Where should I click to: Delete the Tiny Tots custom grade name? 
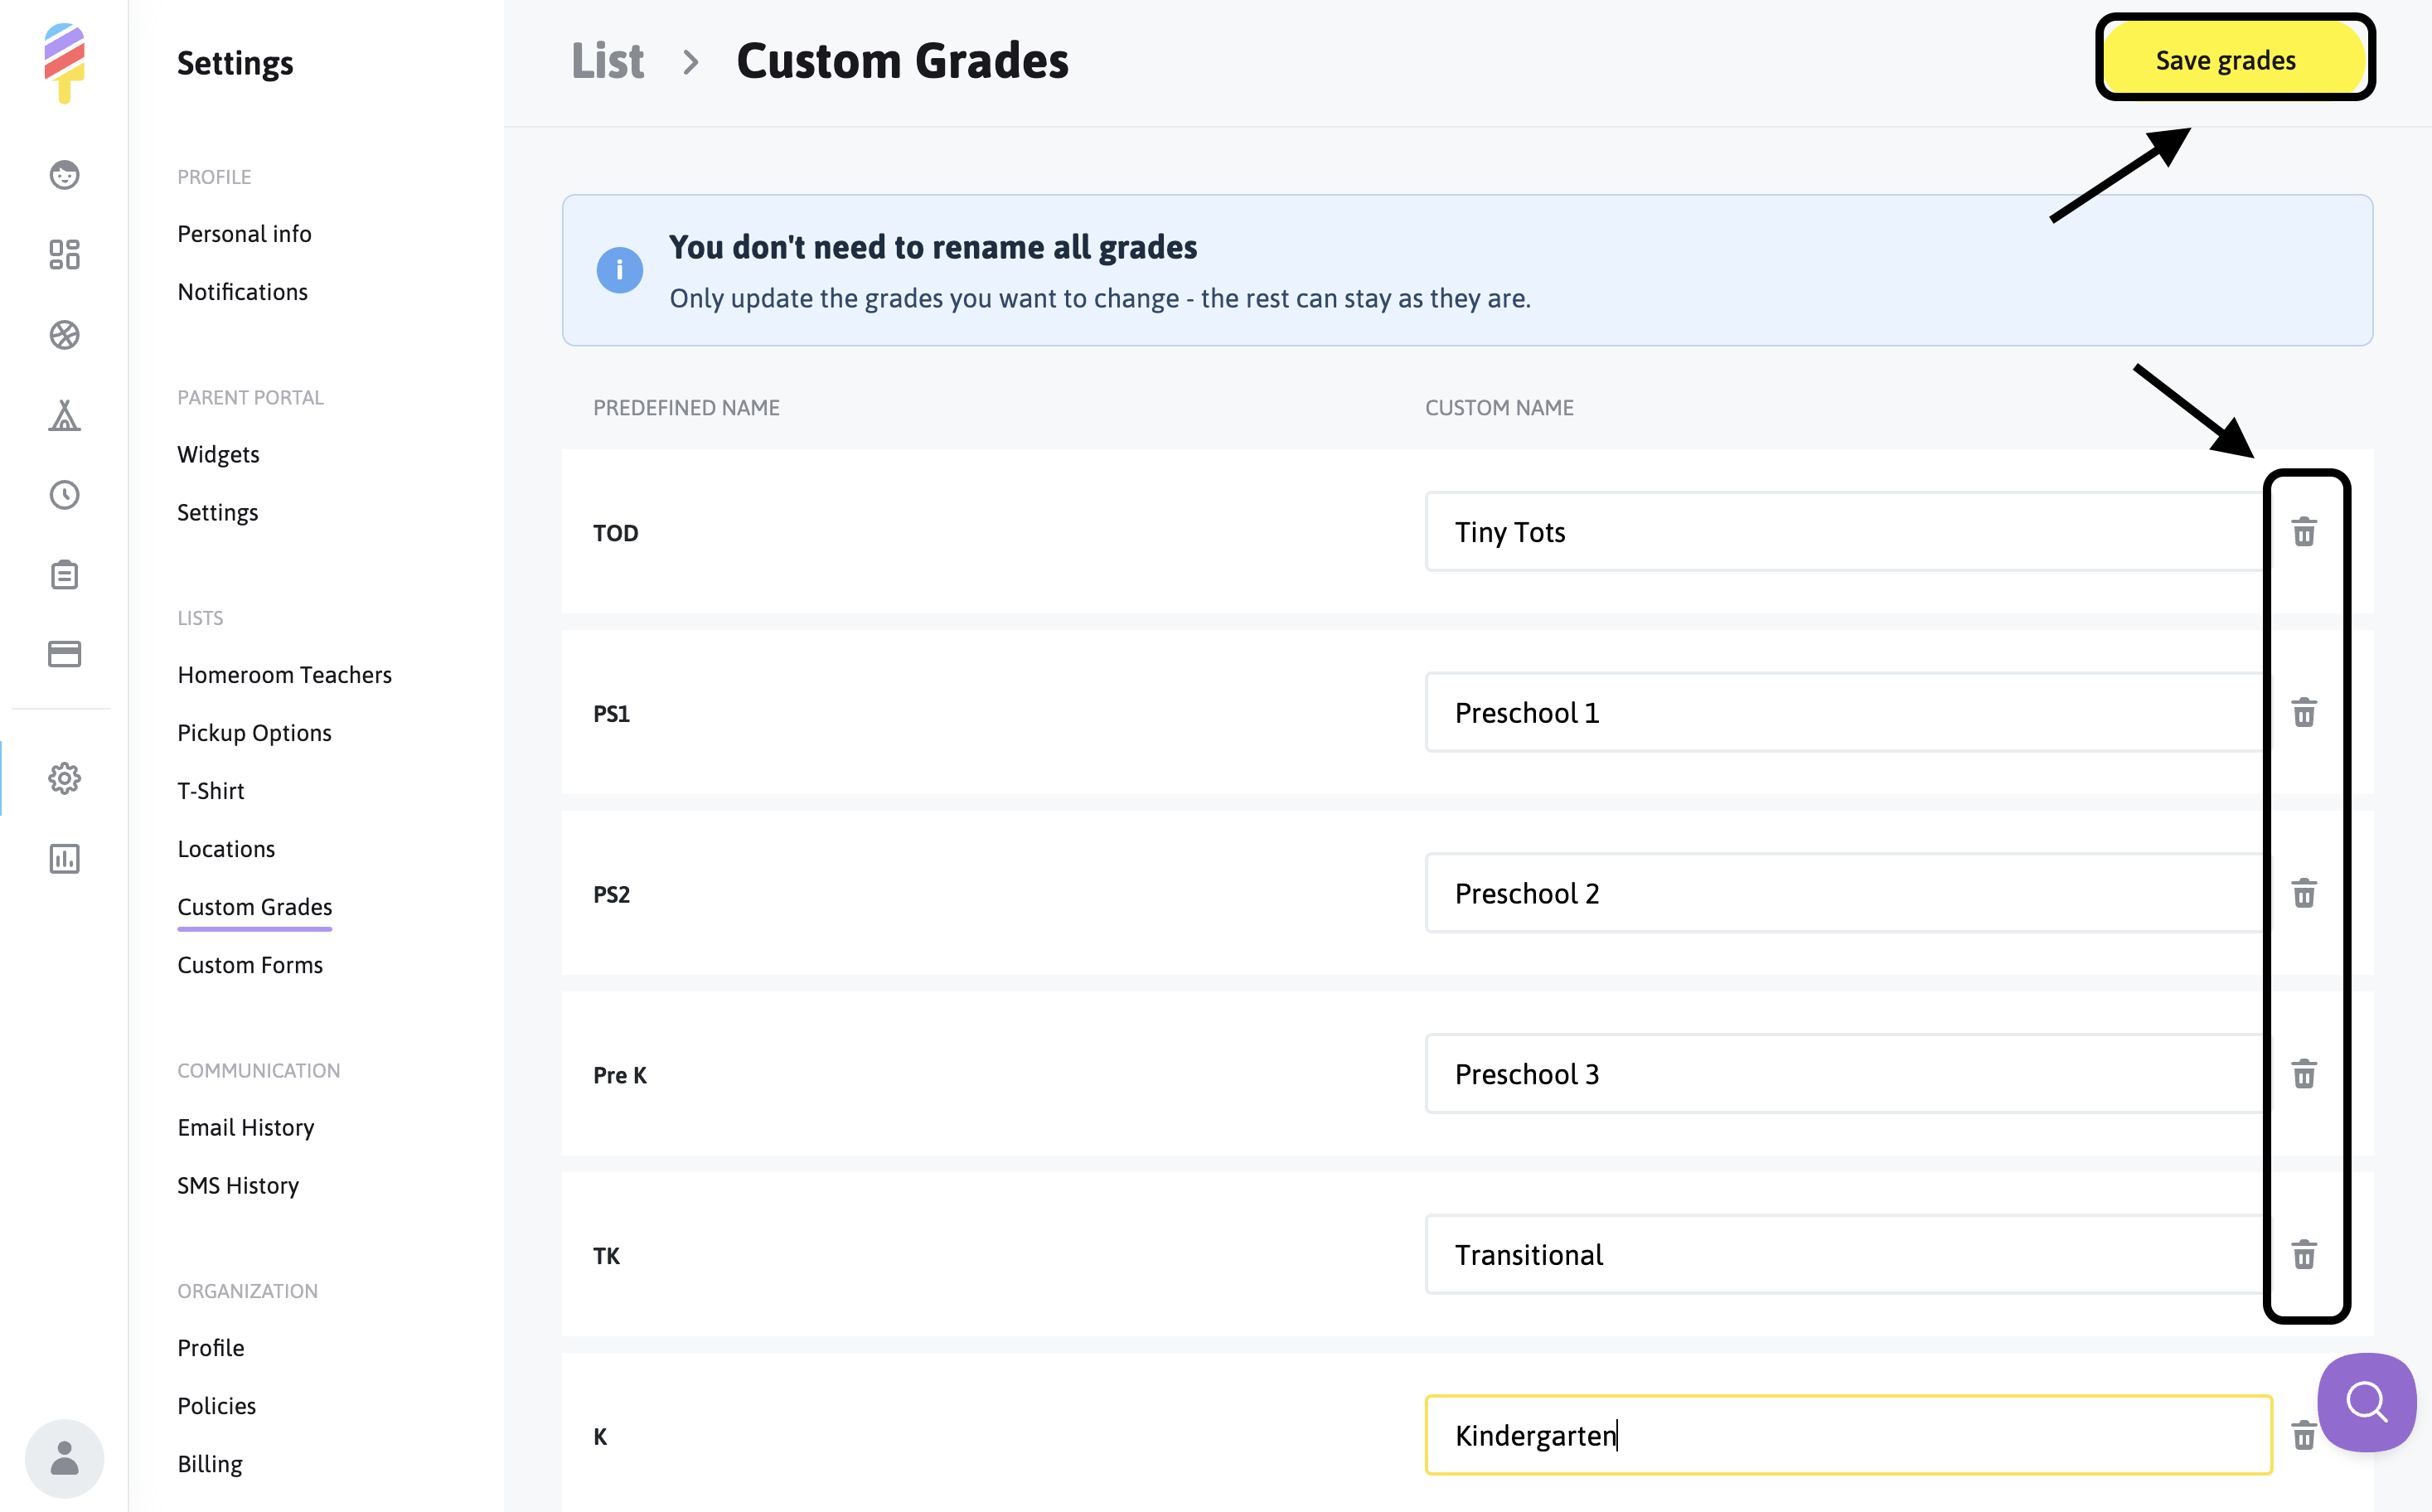click(2304, 532)
